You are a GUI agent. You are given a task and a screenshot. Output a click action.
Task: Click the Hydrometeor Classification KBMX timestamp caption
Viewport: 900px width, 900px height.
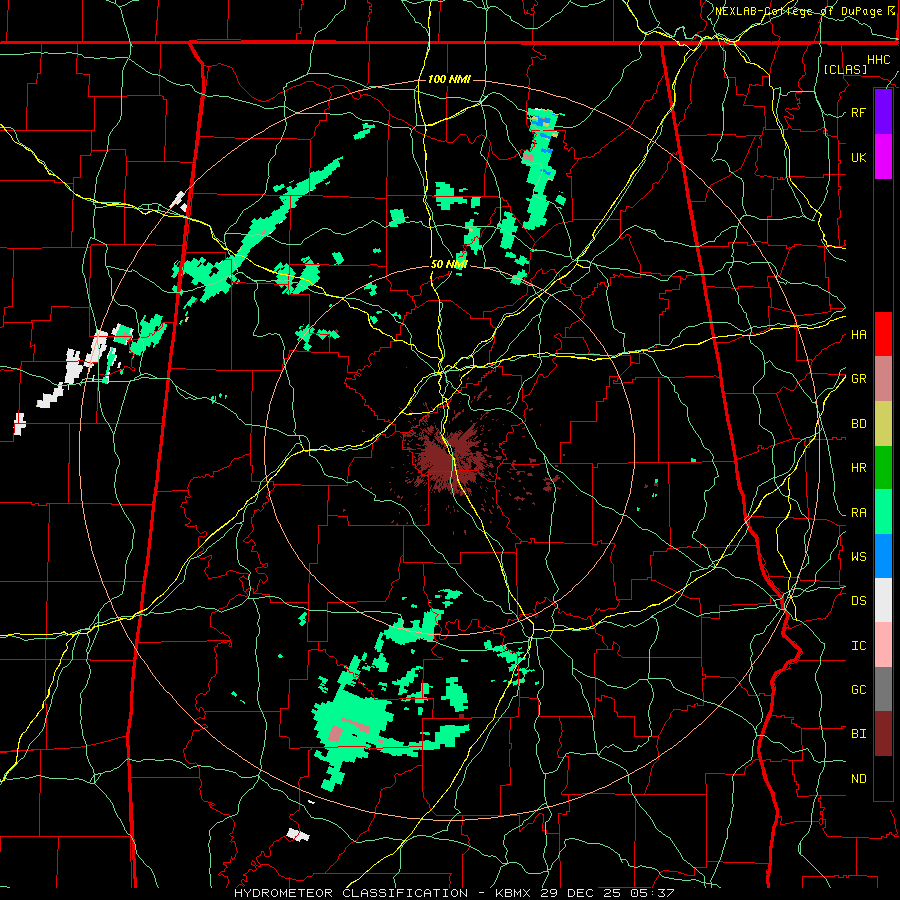pos(453,893)
